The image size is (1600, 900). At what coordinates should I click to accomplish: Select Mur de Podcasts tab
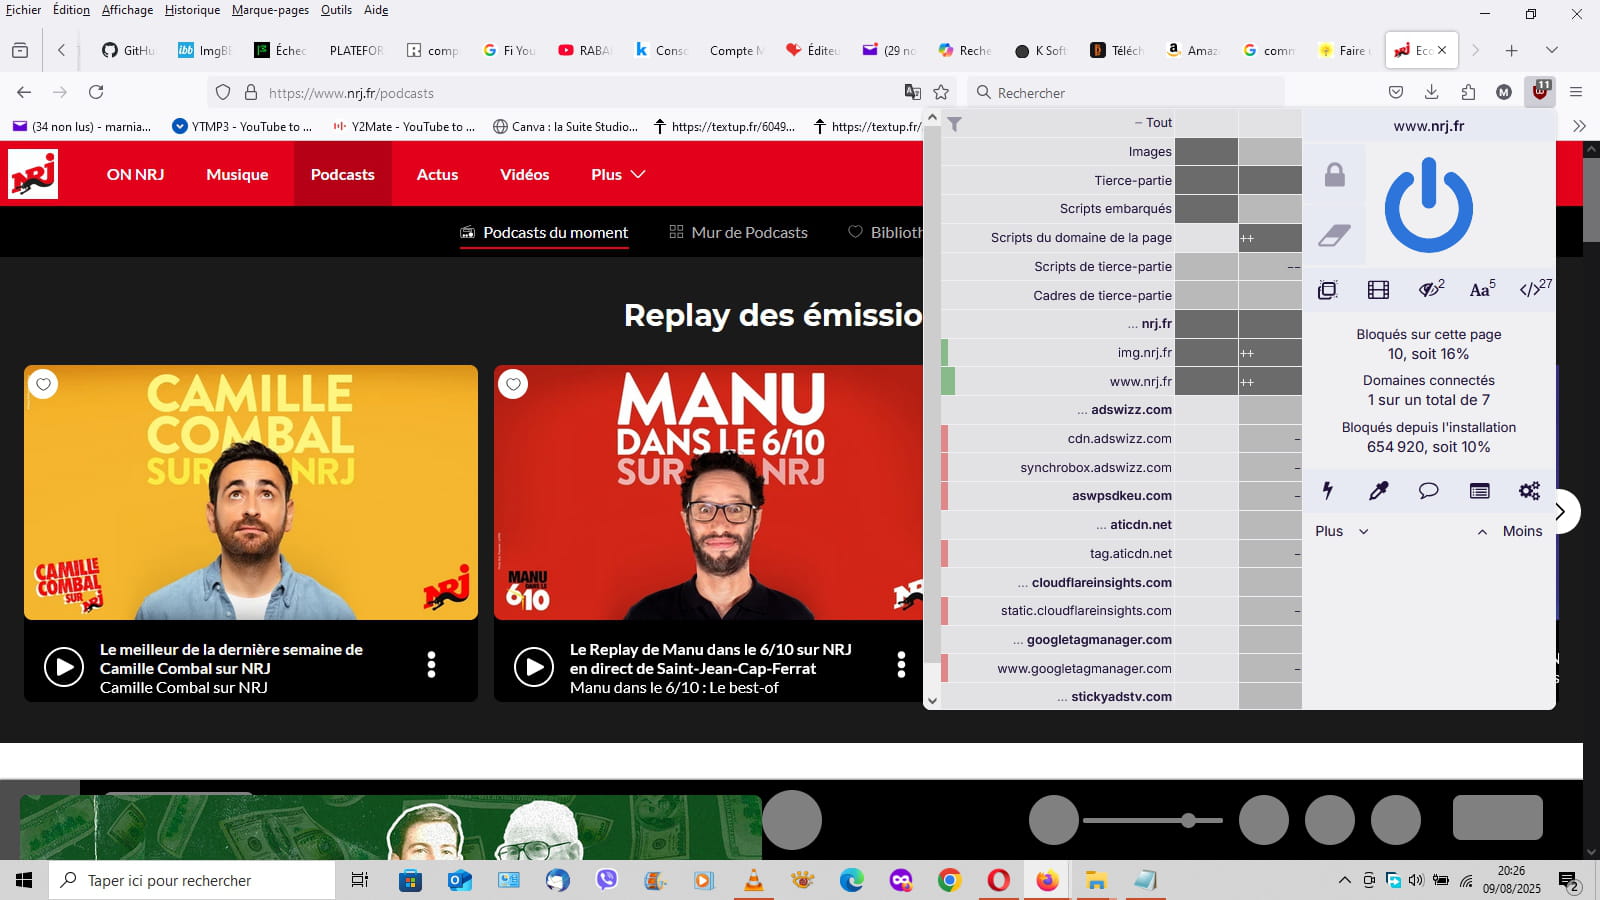[738, 232]
